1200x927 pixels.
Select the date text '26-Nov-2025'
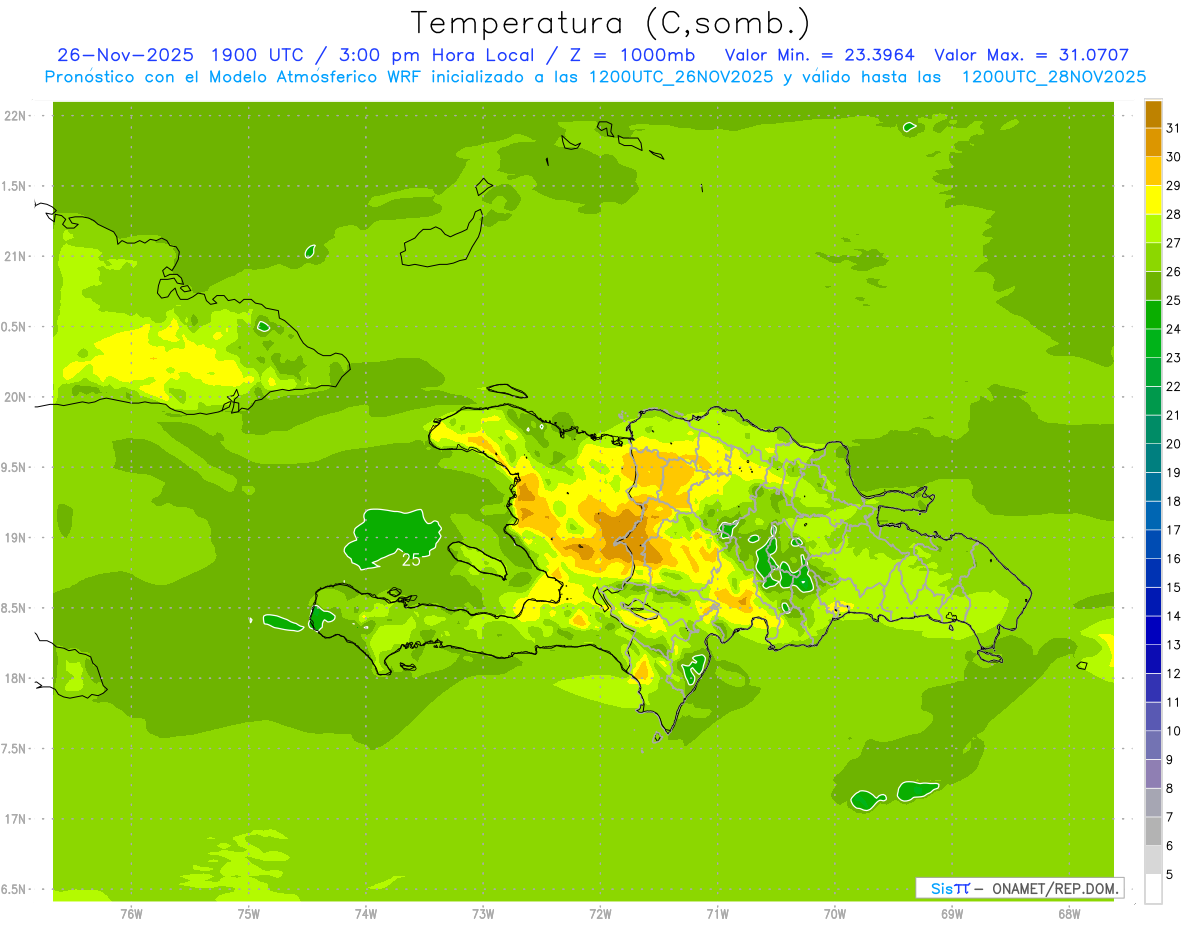(x=125, y=55)
